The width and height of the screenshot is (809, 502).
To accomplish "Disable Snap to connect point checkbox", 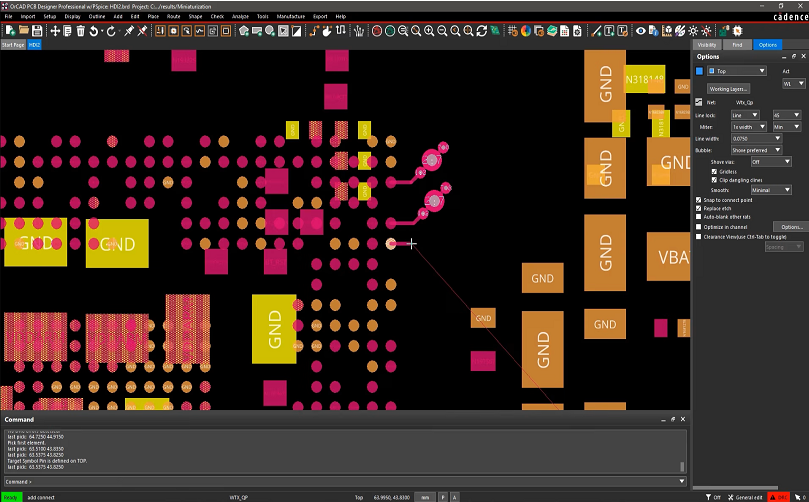I will (x=699, y=199).
